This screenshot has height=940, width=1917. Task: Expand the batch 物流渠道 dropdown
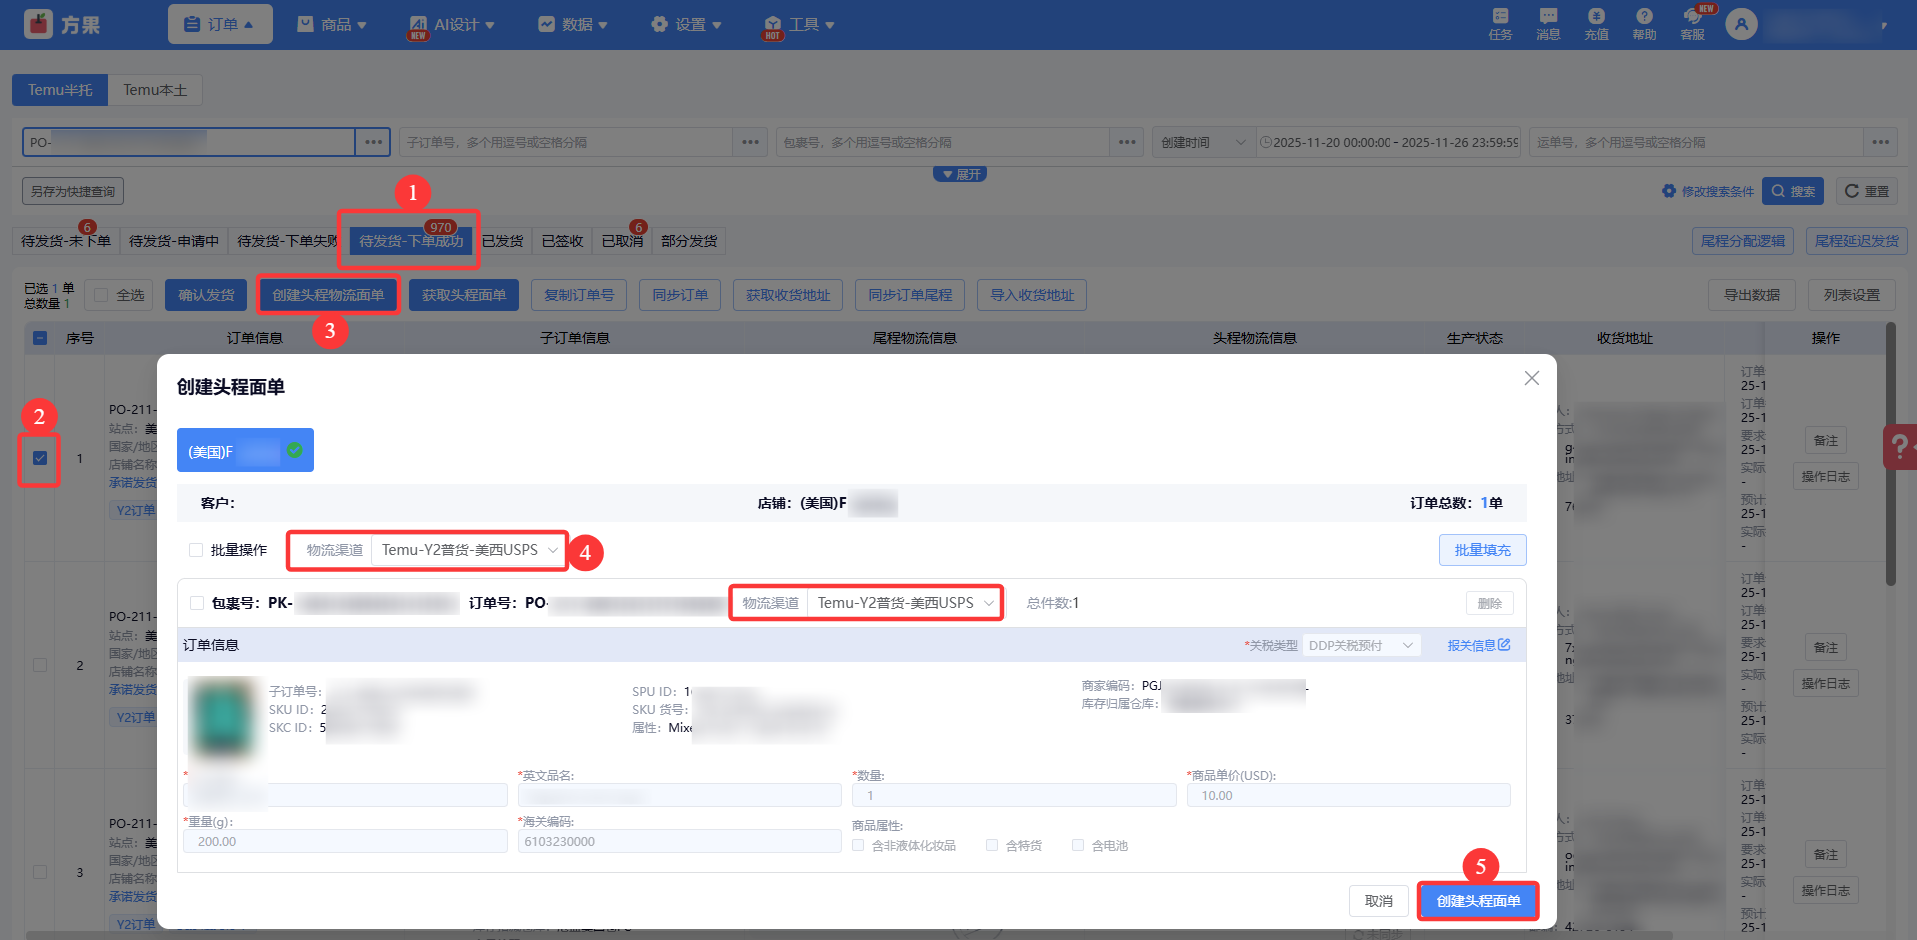click(468, 550)
